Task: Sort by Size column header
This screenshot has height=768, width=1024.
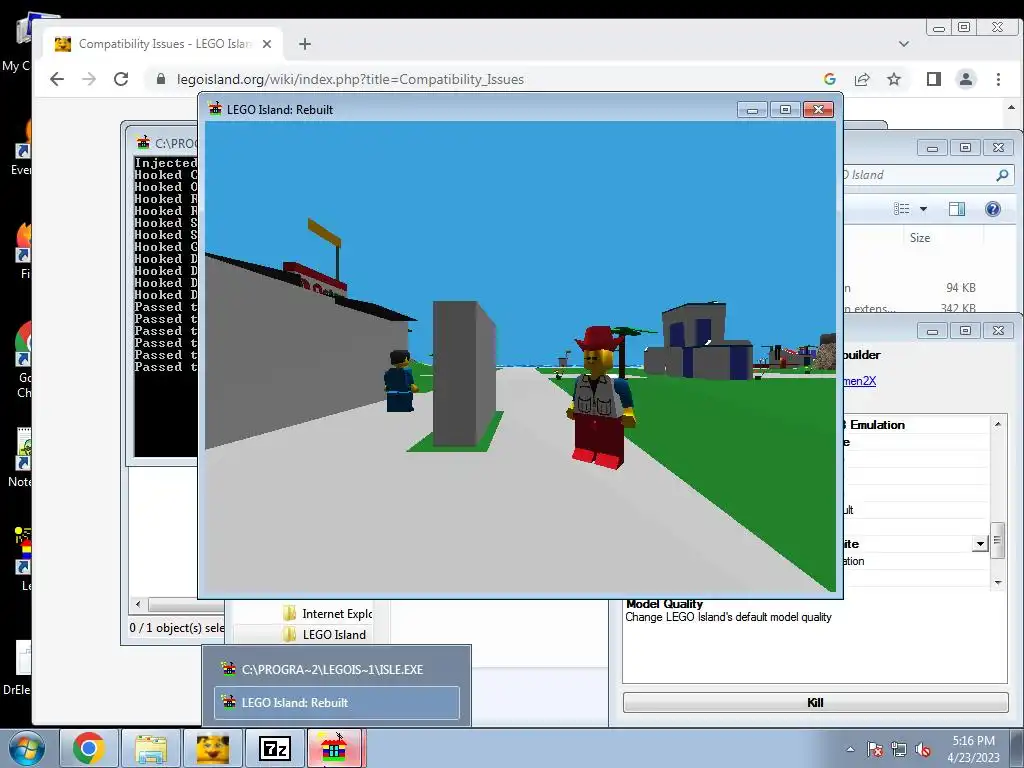Action: (x=920, y=238)
